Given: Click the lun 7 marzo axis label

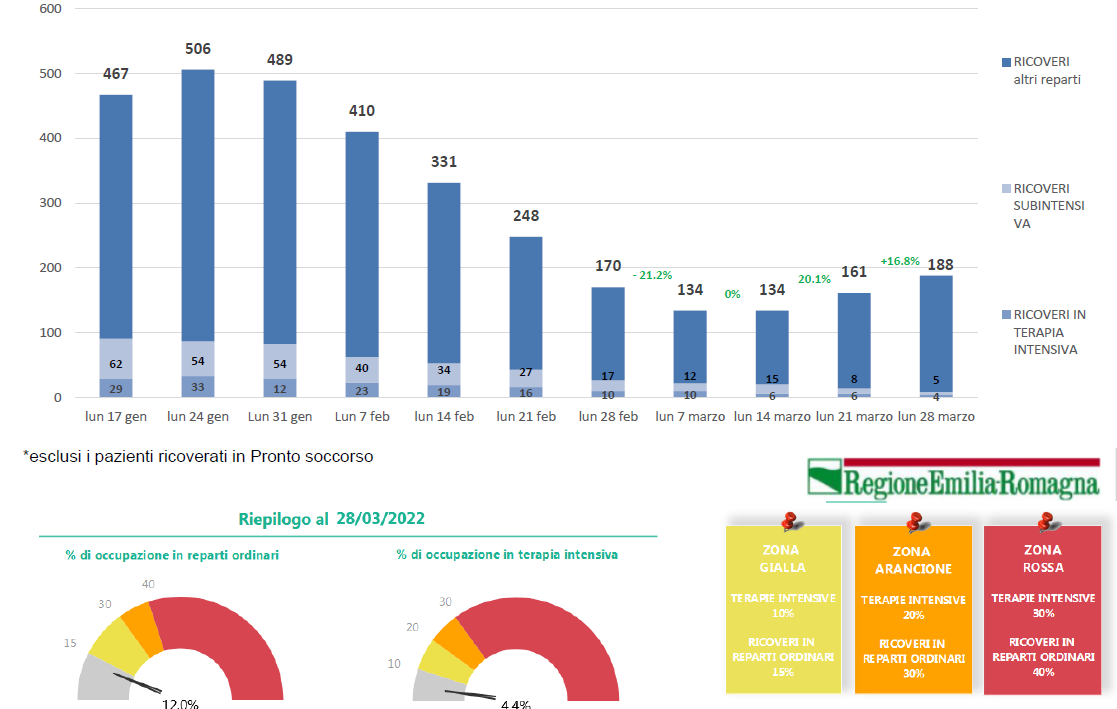Looking at the screenshot, I should pyautogui.click(x=691, y=416).
